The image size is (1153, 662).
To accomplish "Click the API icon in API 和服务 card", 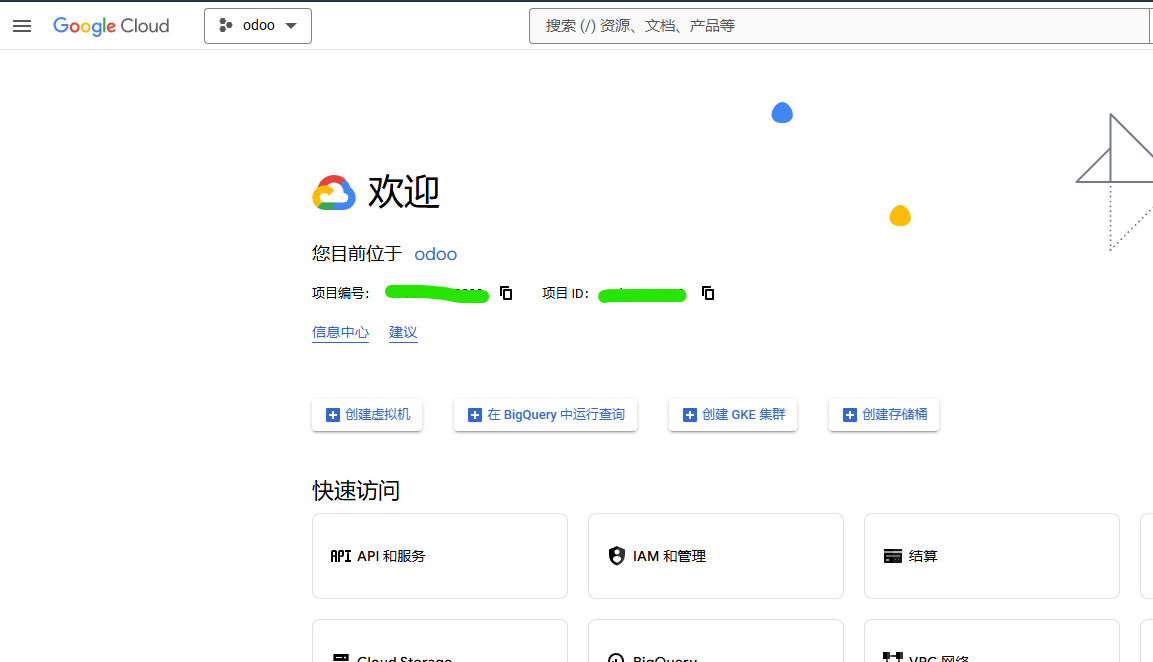I will 340,556.
